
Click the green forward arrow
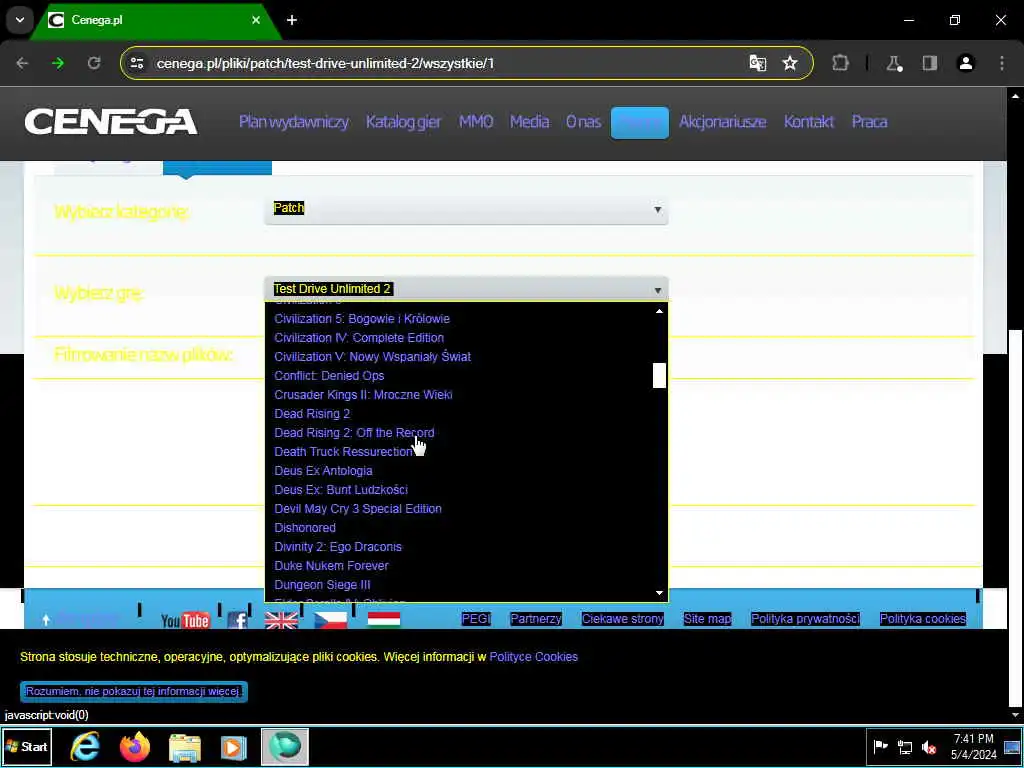tap(58, 63)
